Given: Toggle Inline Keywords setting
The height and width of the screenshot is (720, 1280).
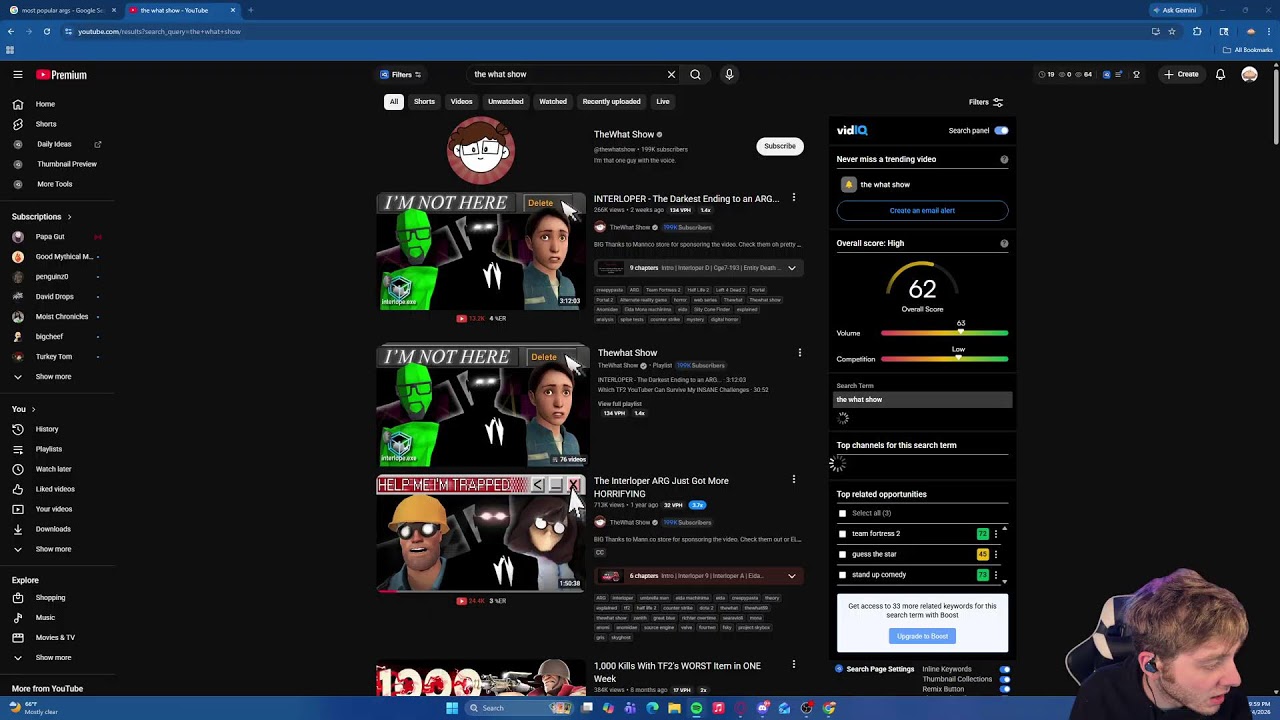Looking at the screenshot, I should click(x=1004, y=669).
